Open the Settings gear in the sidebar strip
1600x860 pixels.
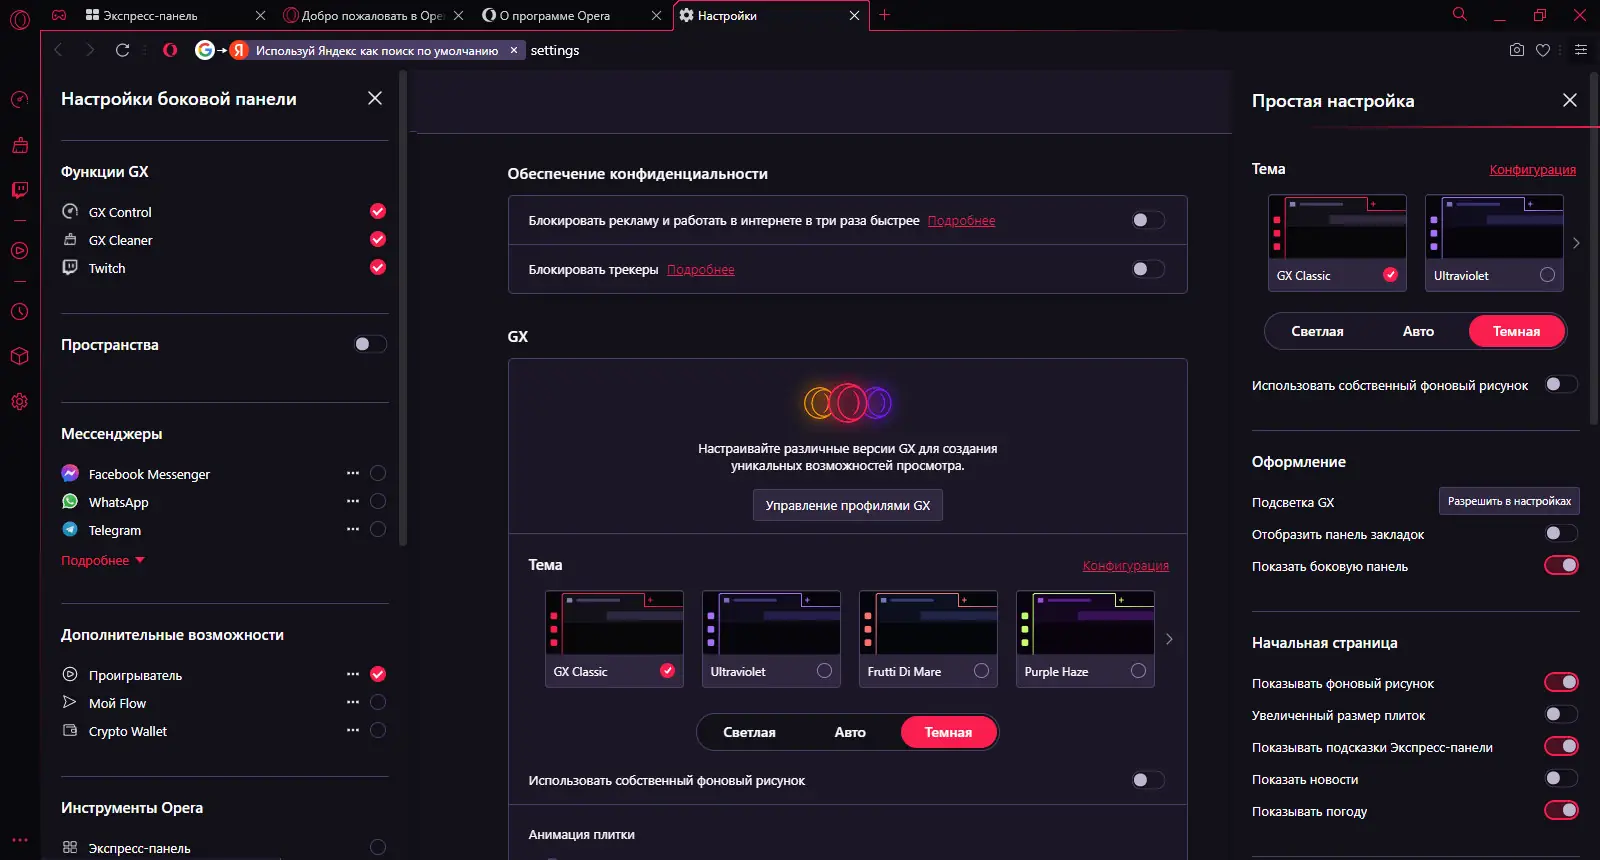pyautogui.click(x=19, y=402)
